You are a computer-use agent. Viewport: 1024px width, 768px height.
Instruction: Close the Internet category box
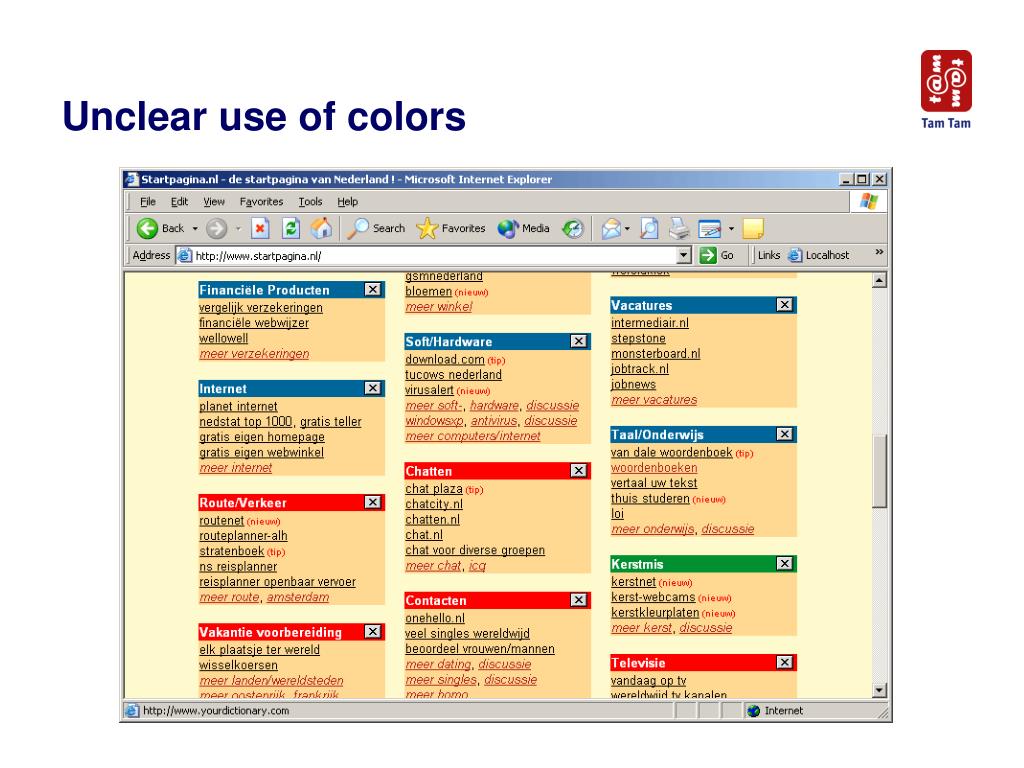(372, 388)
